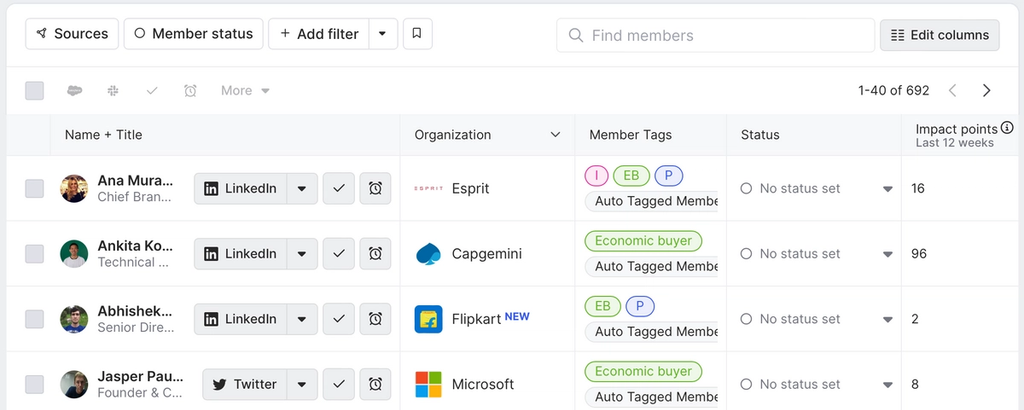Click the Salesforce cloud icon in bulk toolbar
Screen dimensions: 1024x410
(75, 90)
